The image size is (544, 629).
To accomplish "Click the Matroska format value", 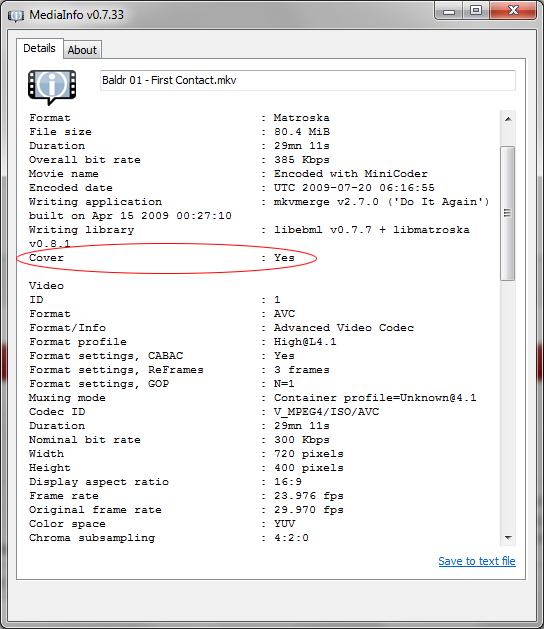I will [x=302, y=118].
